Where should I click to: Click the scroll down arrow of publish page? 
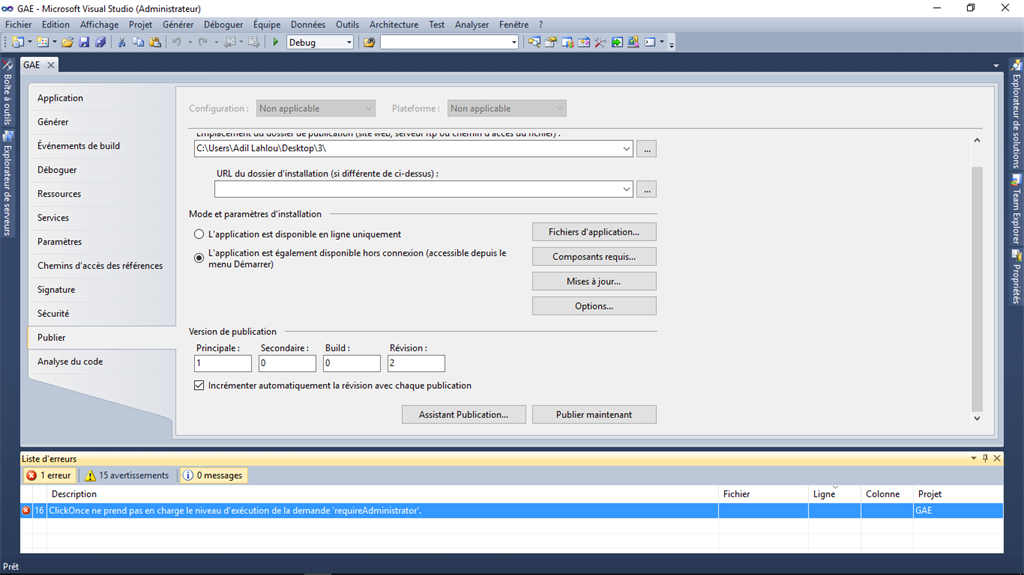click(977, 418)
